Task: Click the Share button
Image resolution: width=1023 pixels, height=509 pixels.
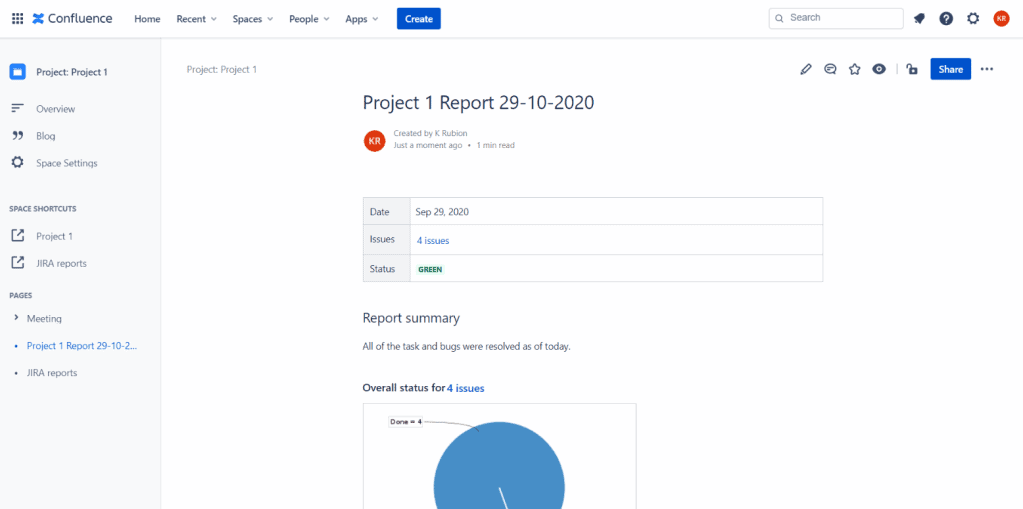Action: click(950, 69)
